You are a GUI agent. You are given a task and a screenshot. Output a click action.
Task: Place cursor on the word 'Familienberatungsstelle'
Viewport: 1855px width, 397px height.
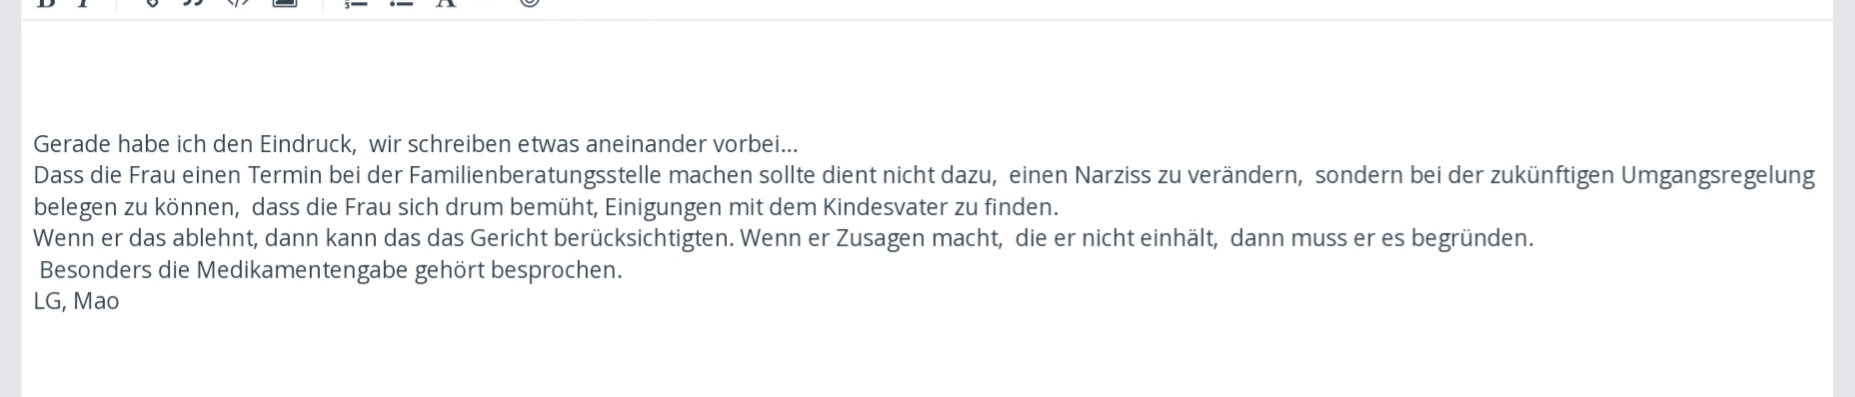click(x=535, y=176)
